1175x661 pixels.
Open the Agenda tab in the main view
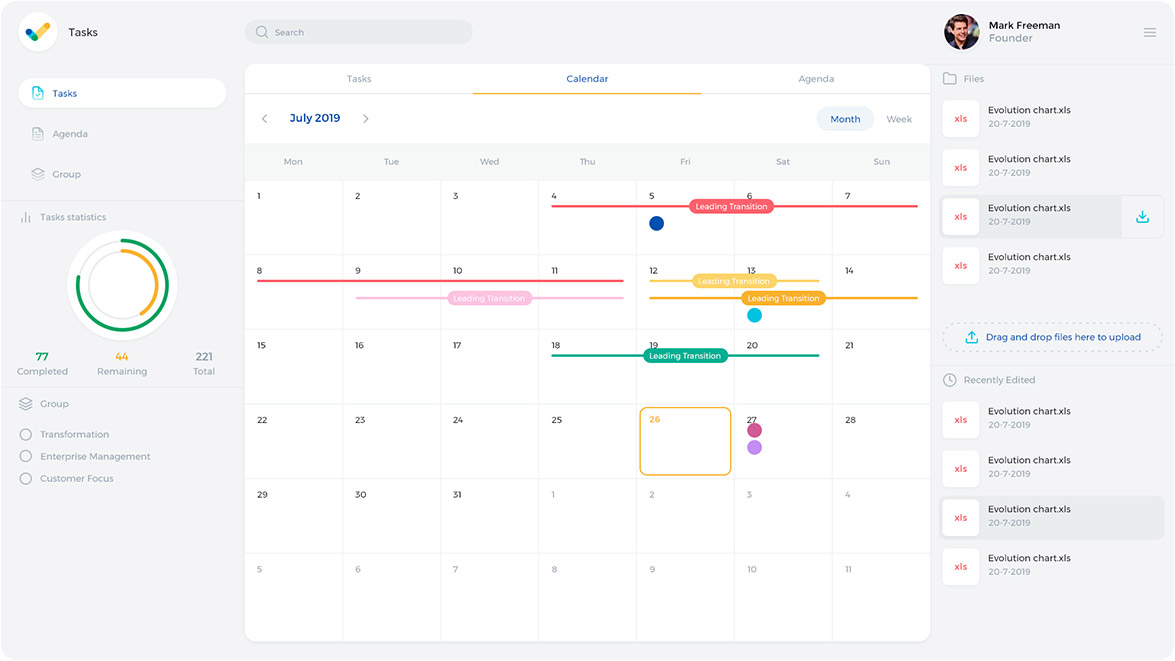coord(816,78)
